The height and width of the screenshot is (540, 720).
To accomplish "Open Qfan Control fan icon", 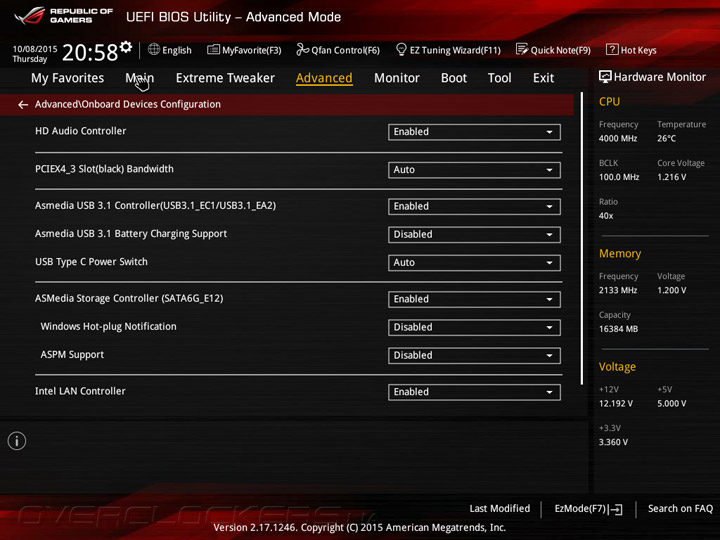I will pos(302,50).
